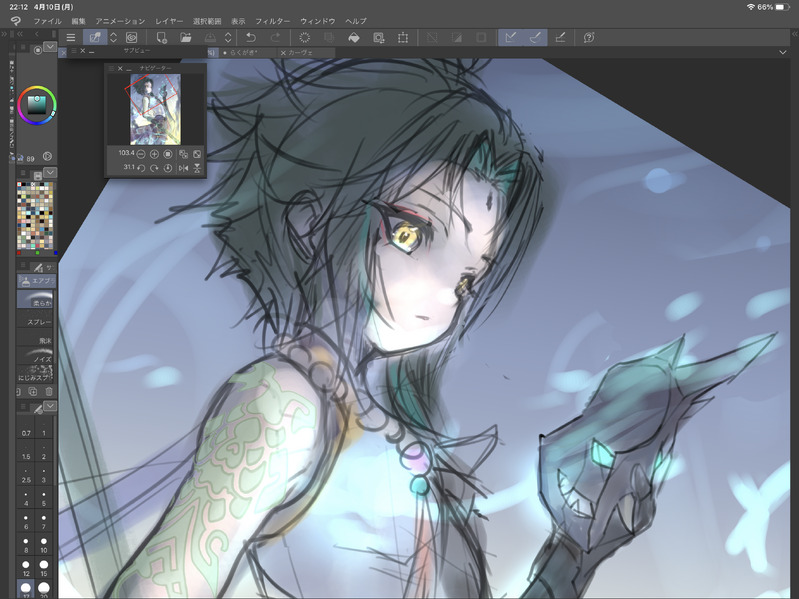Image resolution: width=799 pixels, height=599 pixels.
Task: Rotate canvas right in Navigator
Action: click(154, 168)
